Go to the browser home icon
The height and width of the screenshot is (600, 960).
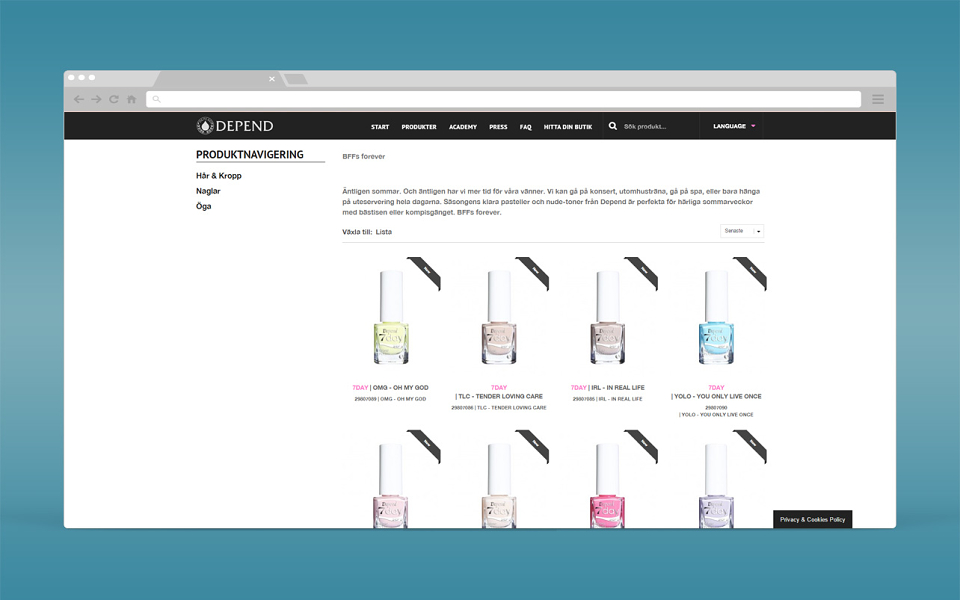coord(131,99)
